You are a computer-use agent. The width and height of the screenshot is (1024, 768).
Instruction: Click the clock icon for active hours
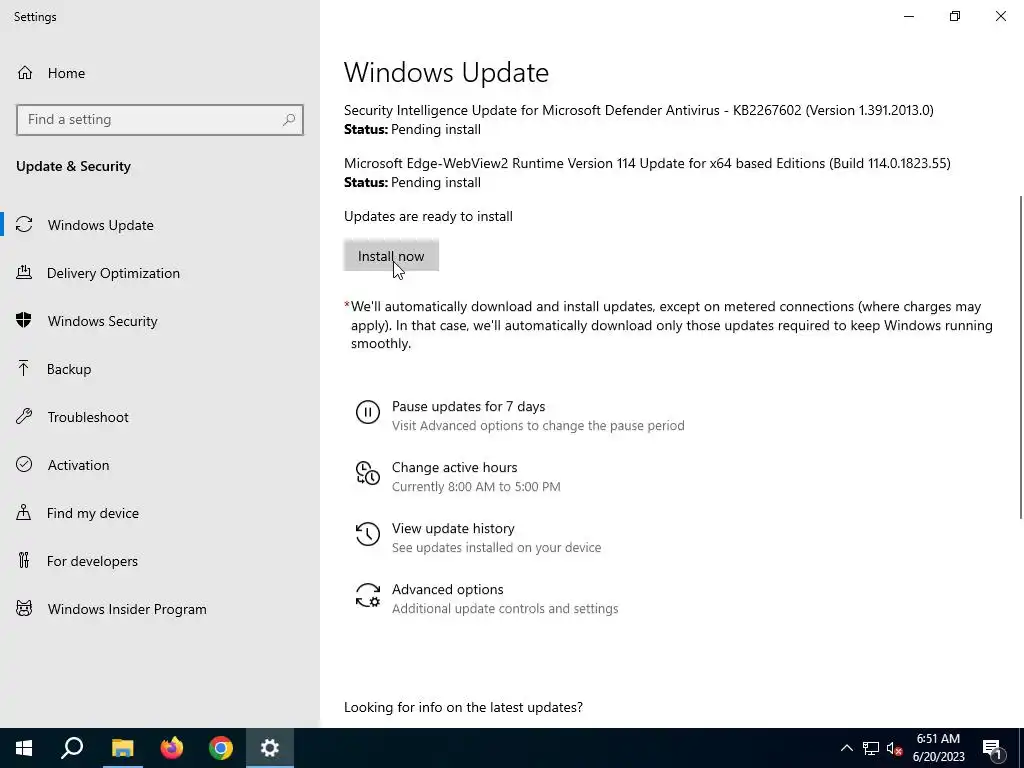pos(368,473)
